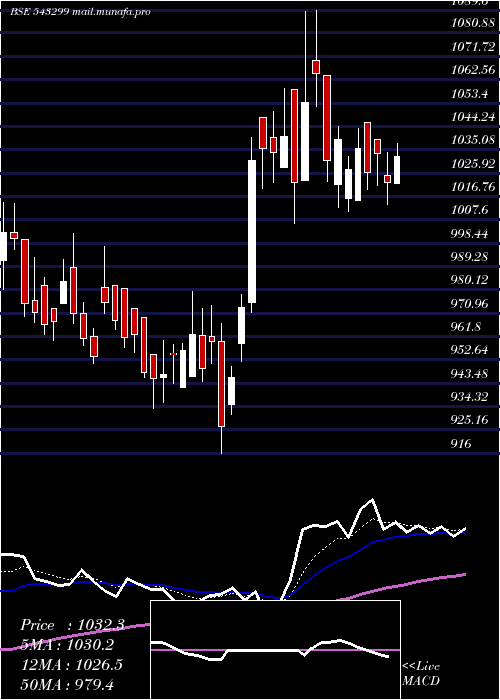Click the 1080.88 price axis label

pyautogui.click(x=473, y=23)
